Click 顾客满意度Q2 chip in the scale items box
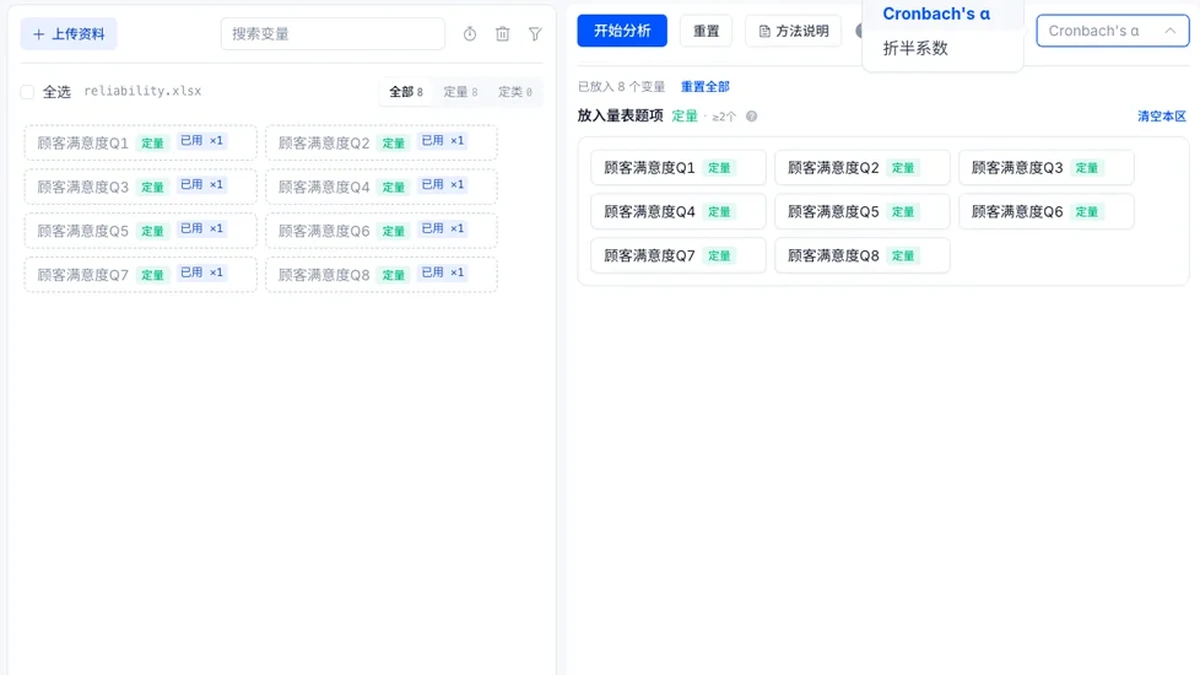 (x=862, y=168)
